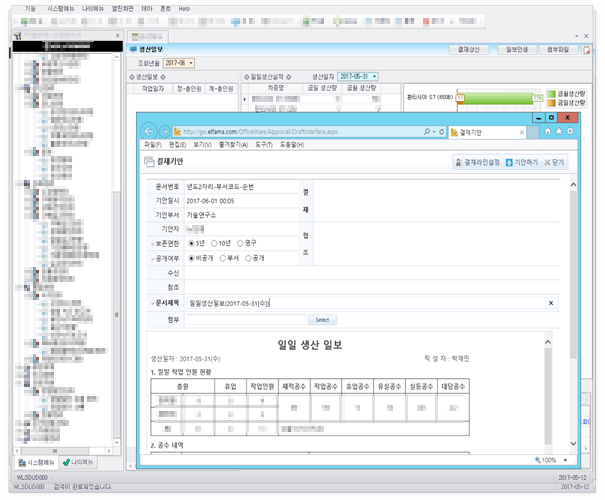The height and width of the screenshot is (500, 605).
Task: Open 결재라인설정 approval line settings
Action: coord(478,162)
